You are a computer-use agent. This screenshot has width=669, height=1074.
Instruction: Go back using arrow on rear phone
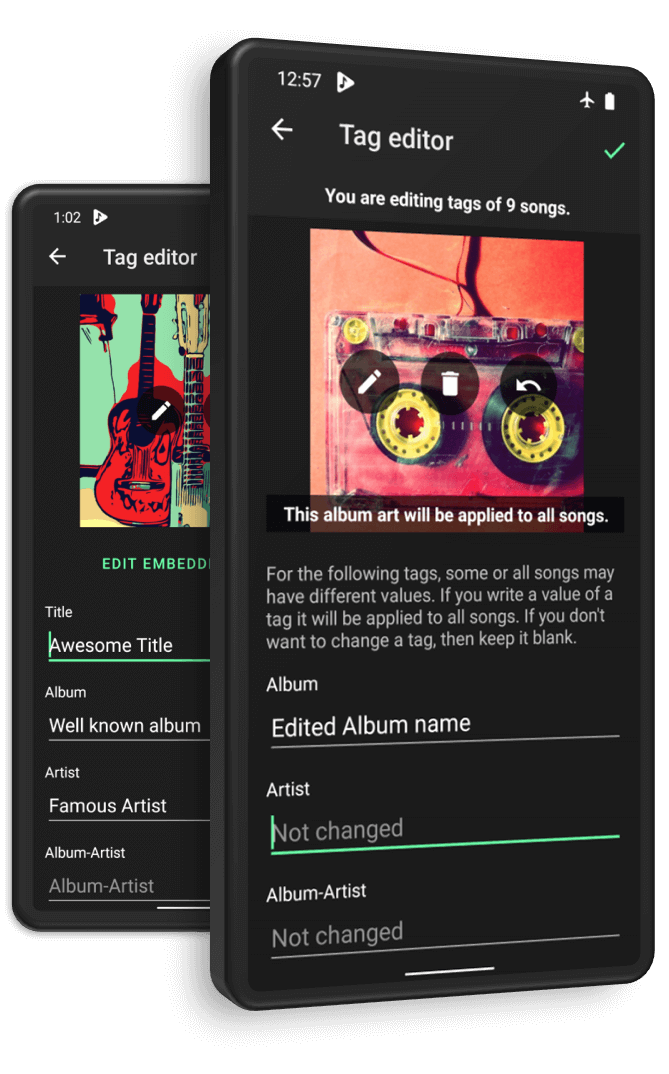tap(58, 257)
